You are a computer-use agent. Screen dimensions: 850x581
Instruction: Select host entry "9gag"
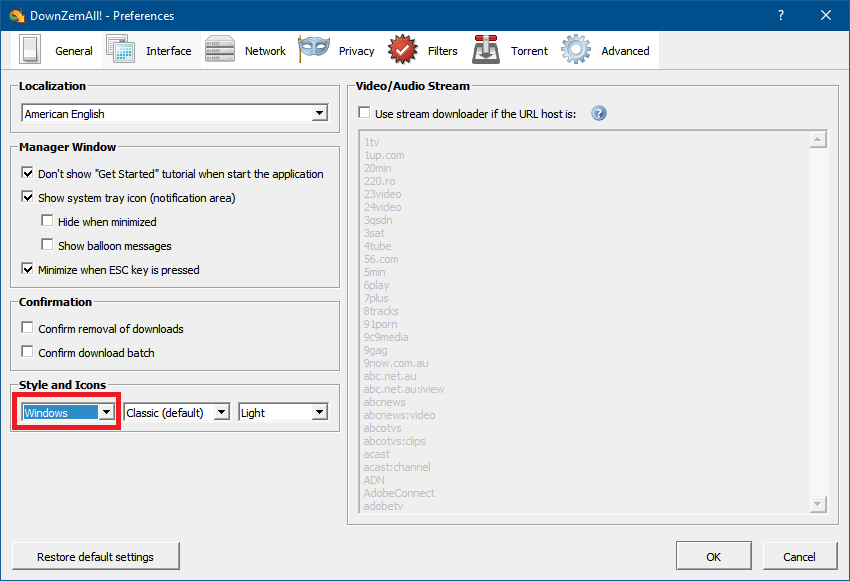click(376, 350)
